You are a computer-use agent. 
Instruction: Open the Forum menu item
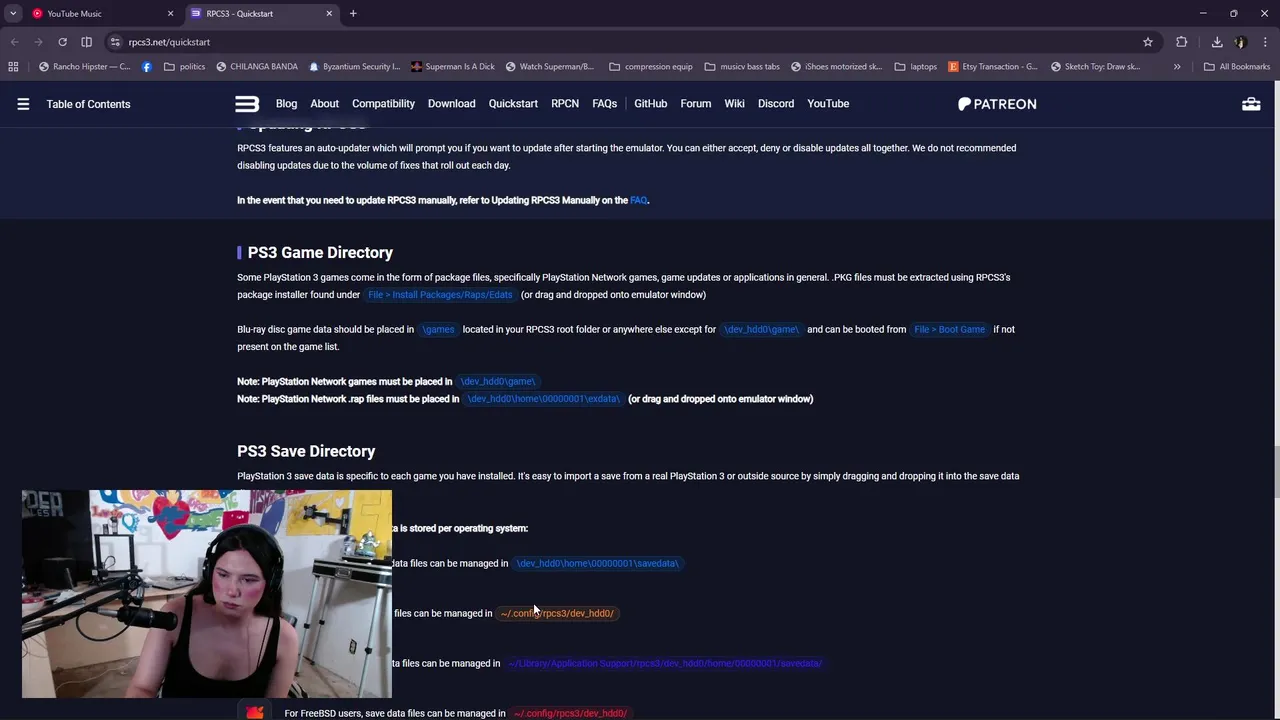click(696, 104)
